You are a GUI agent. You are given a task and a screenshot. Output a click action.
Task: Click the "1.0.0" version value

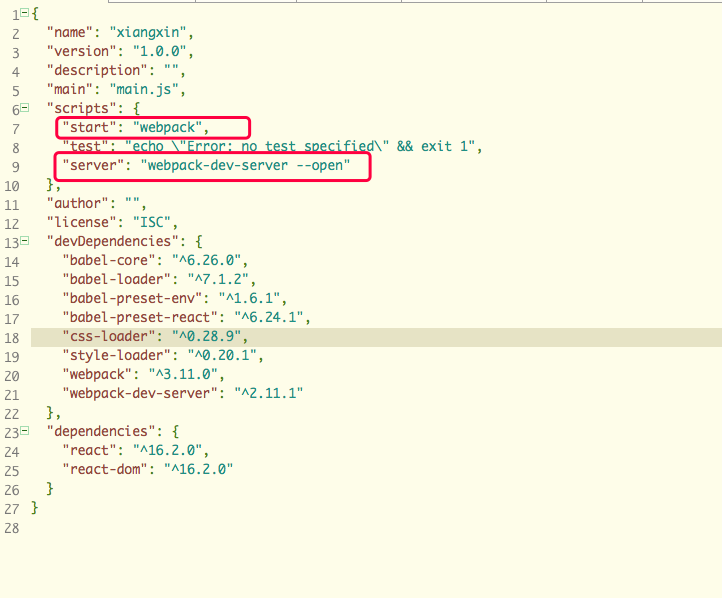160,52
